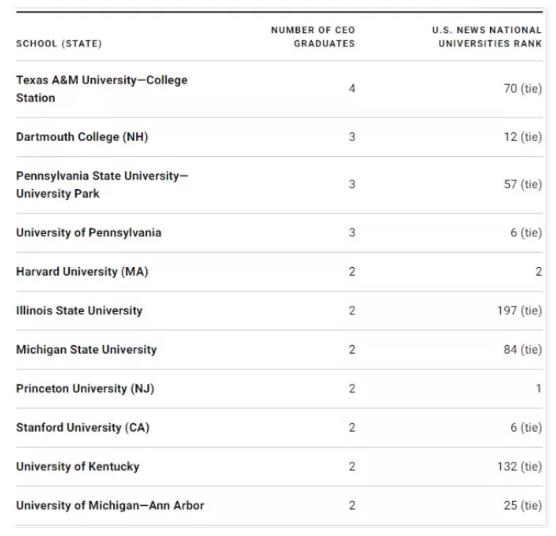
Task: Click Michigan State University name
Action: point(86,350)
